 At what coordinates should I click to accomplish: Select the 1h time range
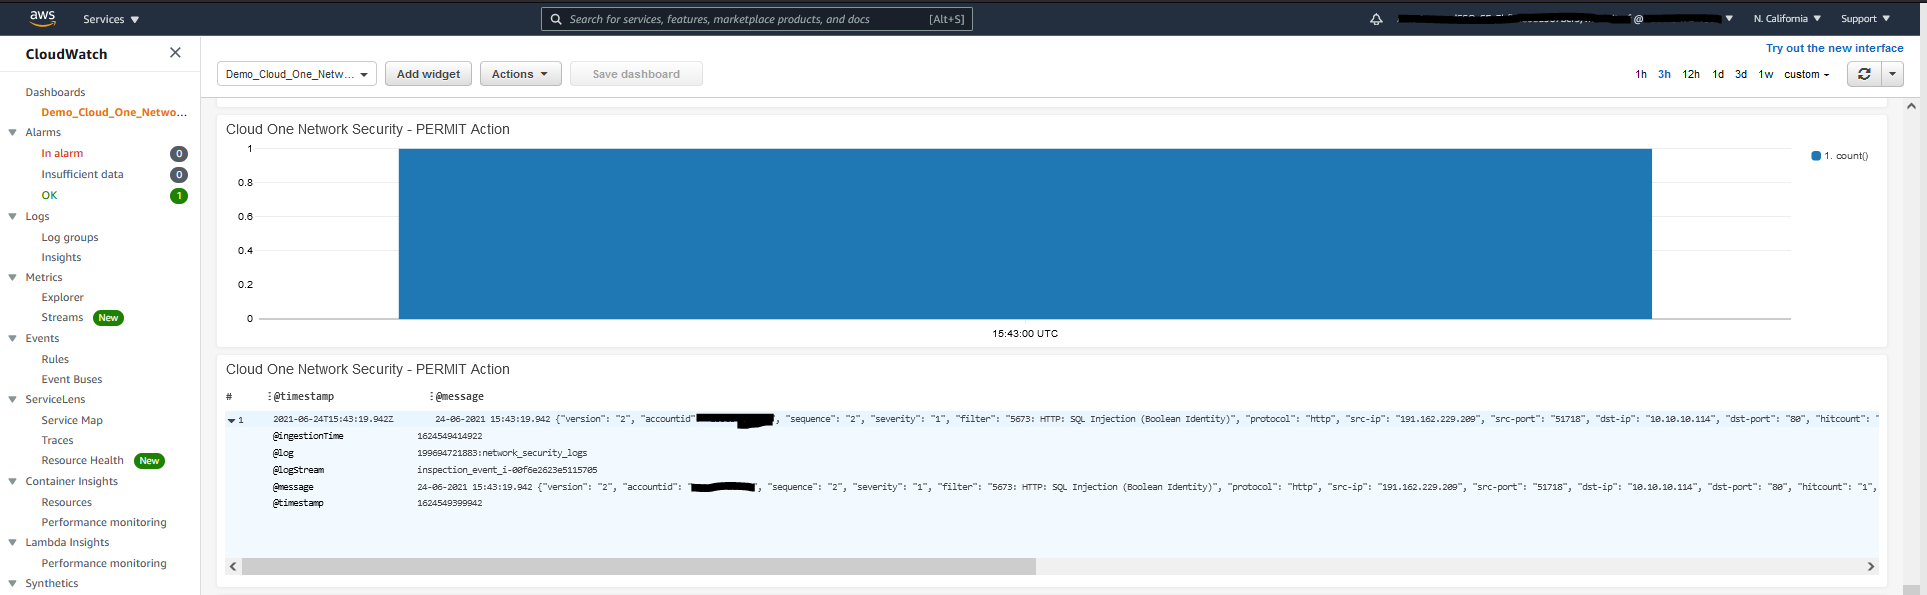1641,75
